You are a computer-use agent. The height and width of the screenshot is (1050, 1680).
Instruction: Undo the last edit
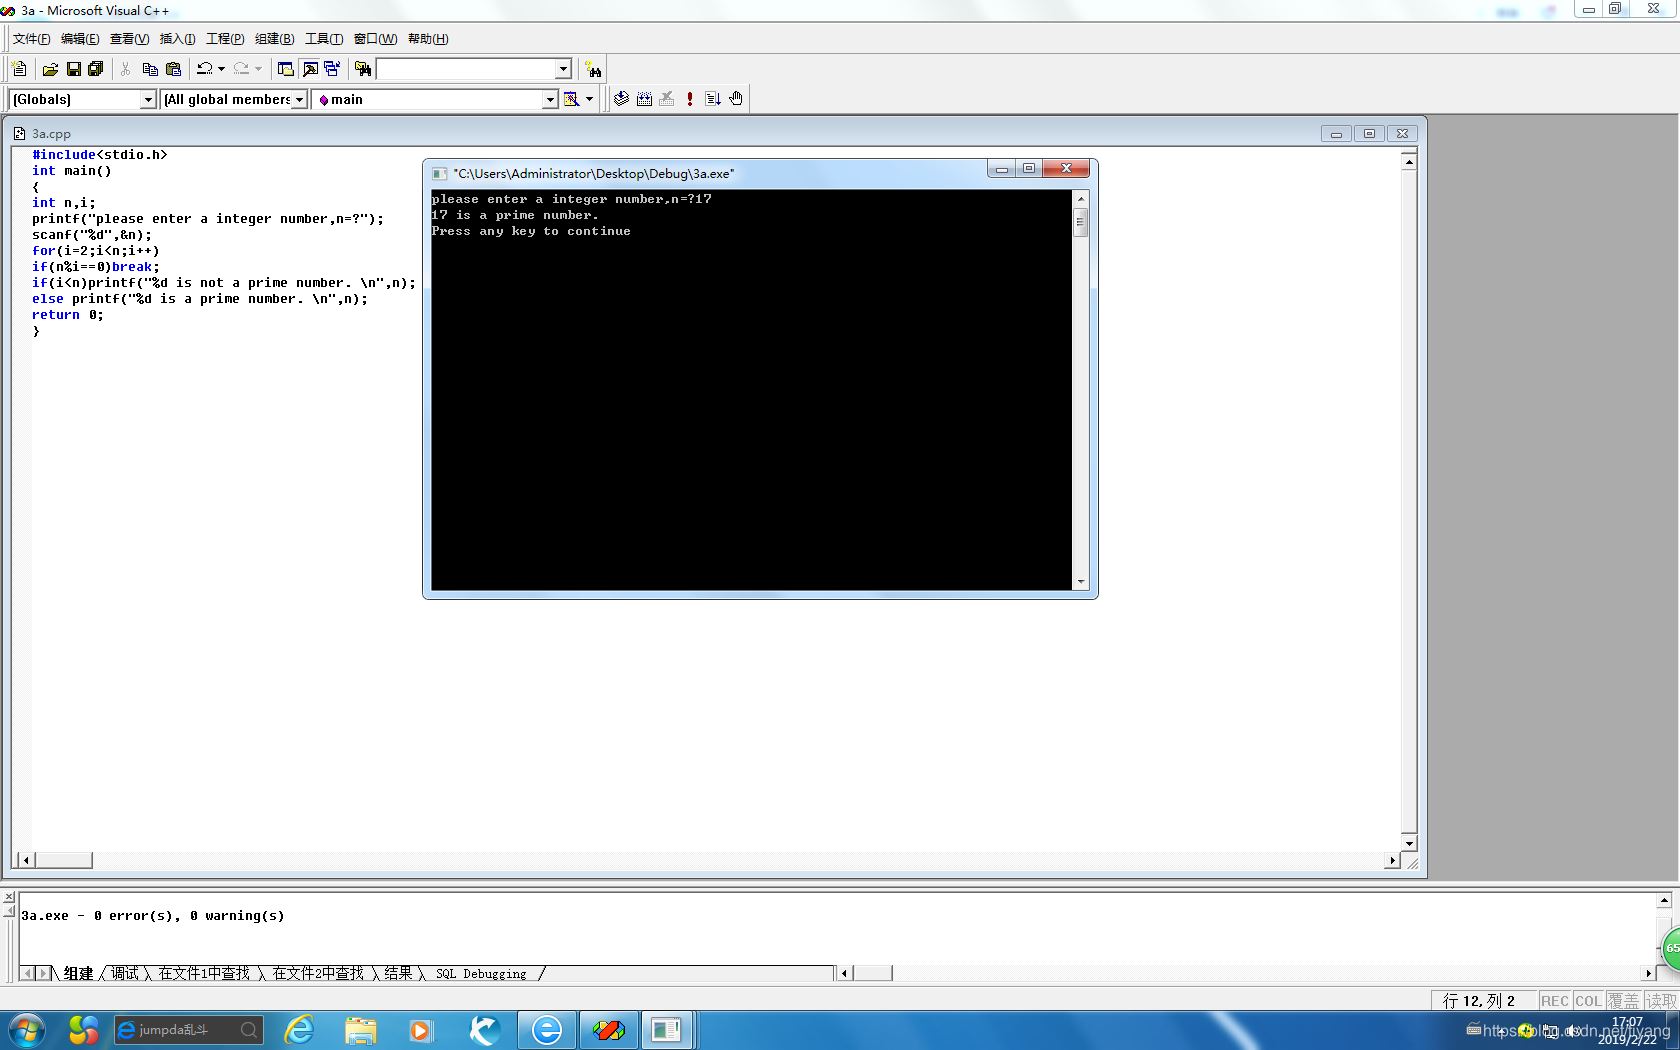click(205, 69)
